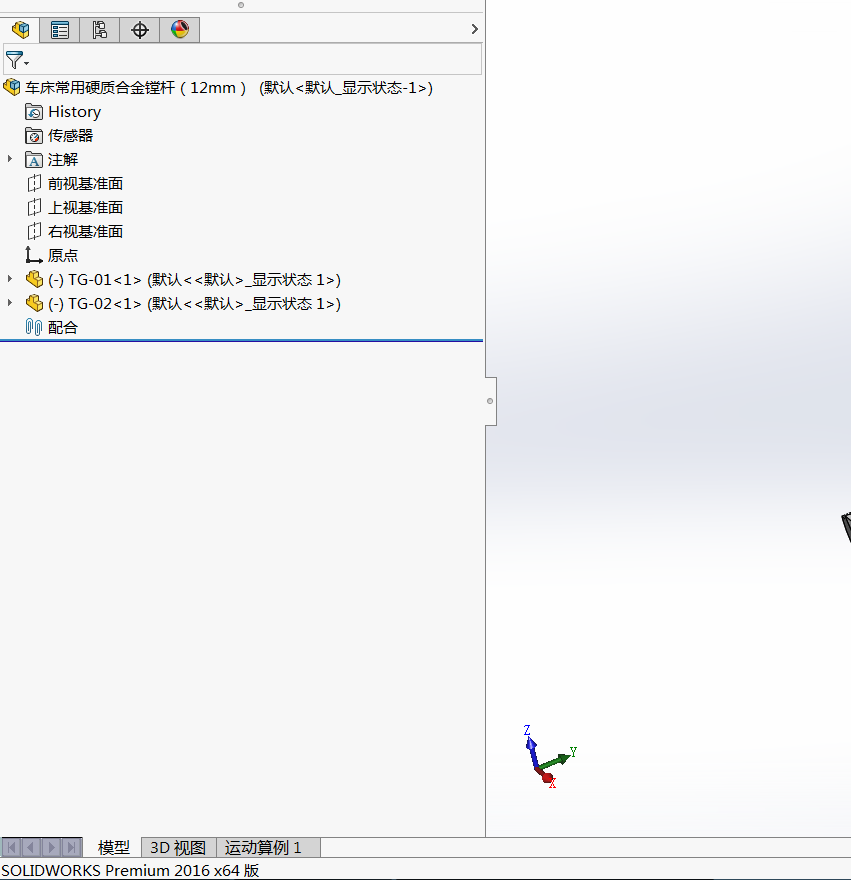The width and height of the screenshot is (851, 880).
Task: Open the FeatureManager design tree tab
Action: (x=20, y=30)
